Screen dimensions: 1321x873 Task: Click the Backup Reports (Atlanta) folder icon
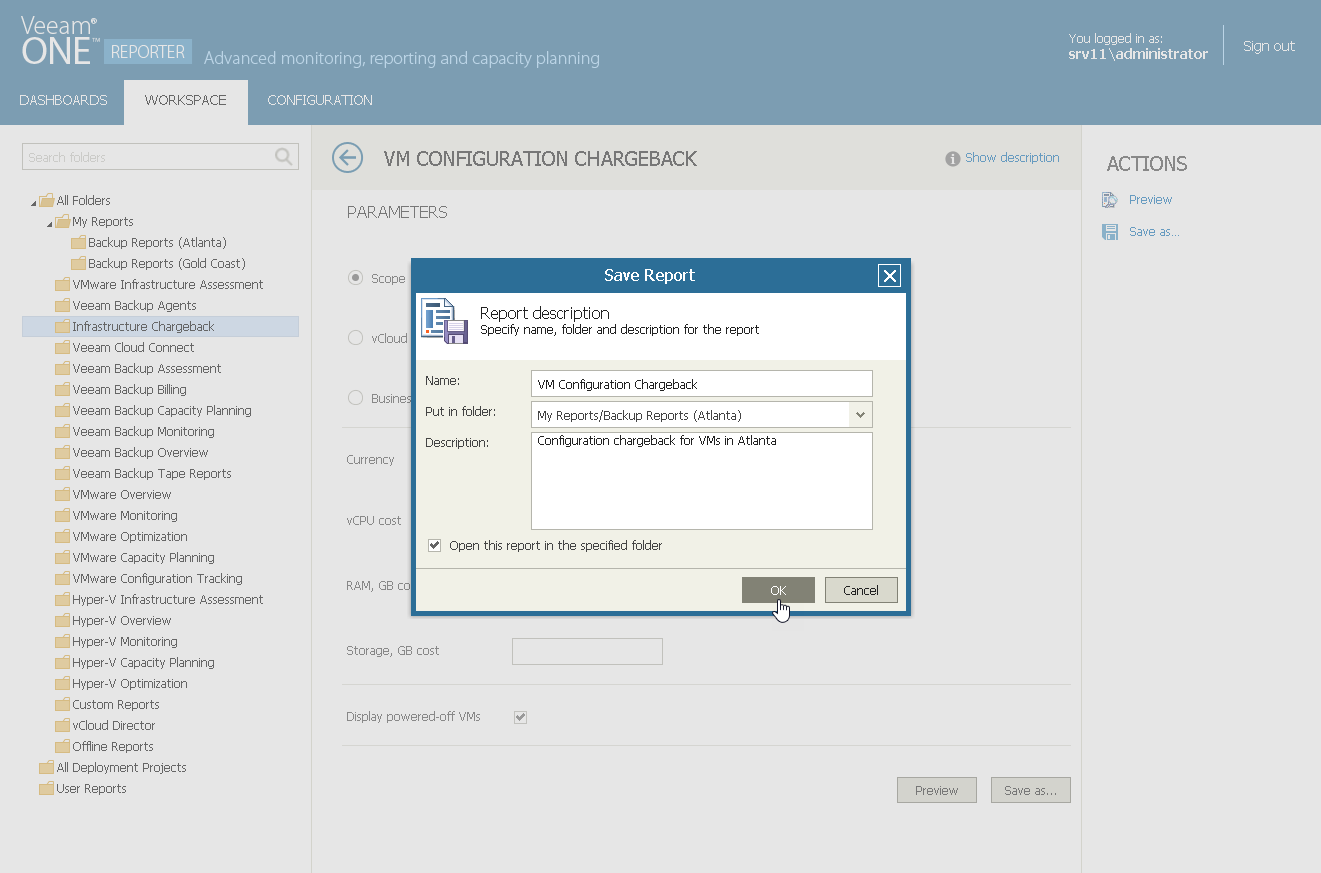click(x=78, y=242)
